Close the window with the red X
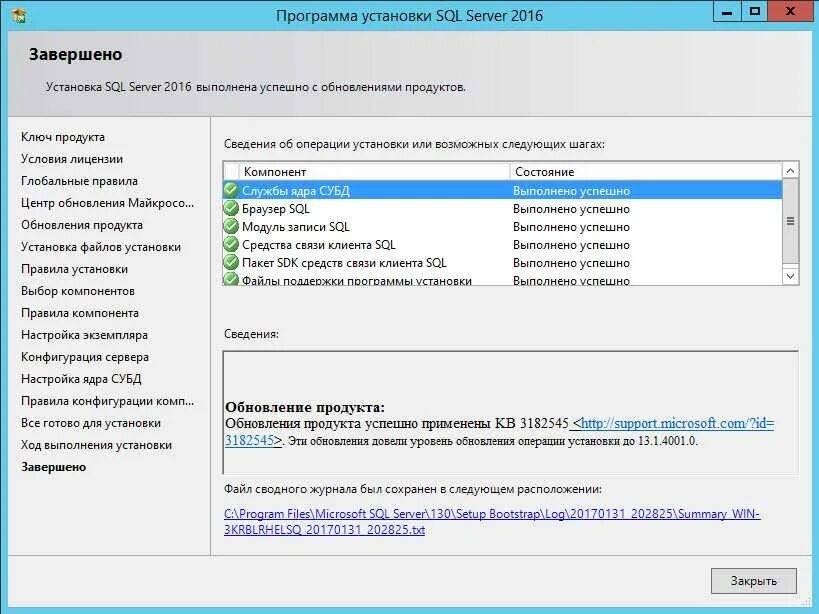 (x=790, y=12)
